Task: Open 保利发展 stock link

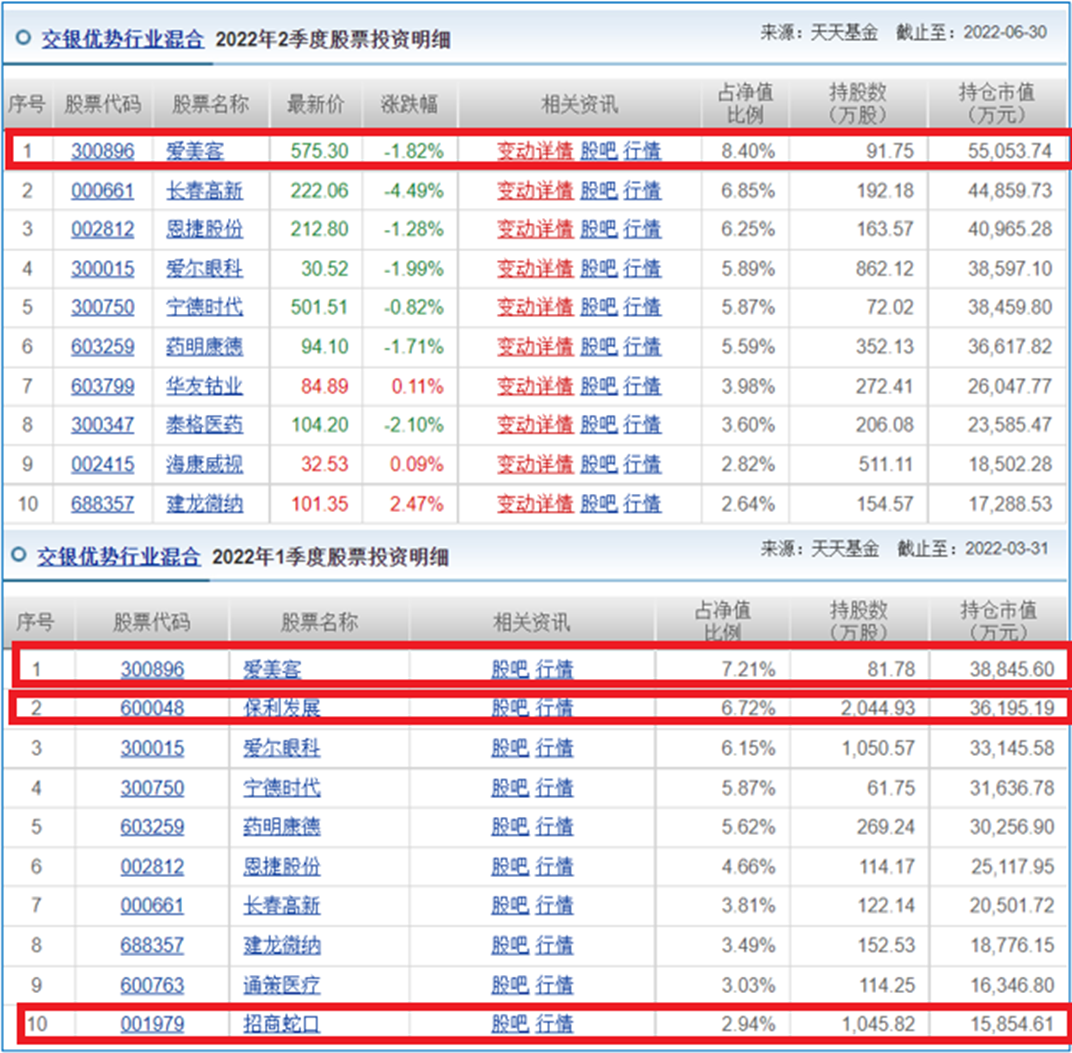Action: coord(282,708)
